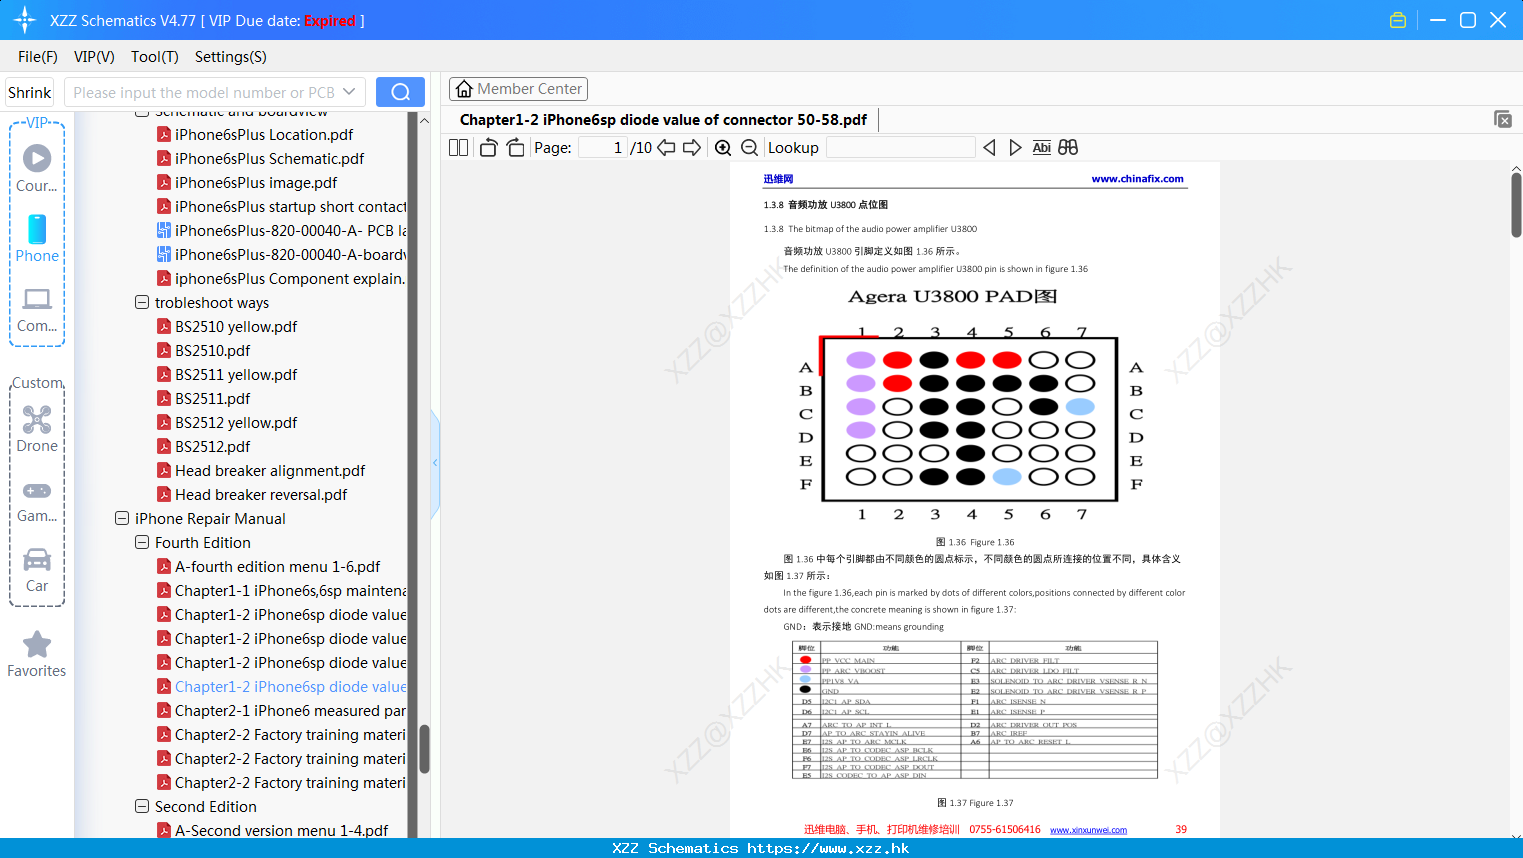Collapse the left tree panel handle
This screenshot has width=1523, height=858.
[435, 463]
